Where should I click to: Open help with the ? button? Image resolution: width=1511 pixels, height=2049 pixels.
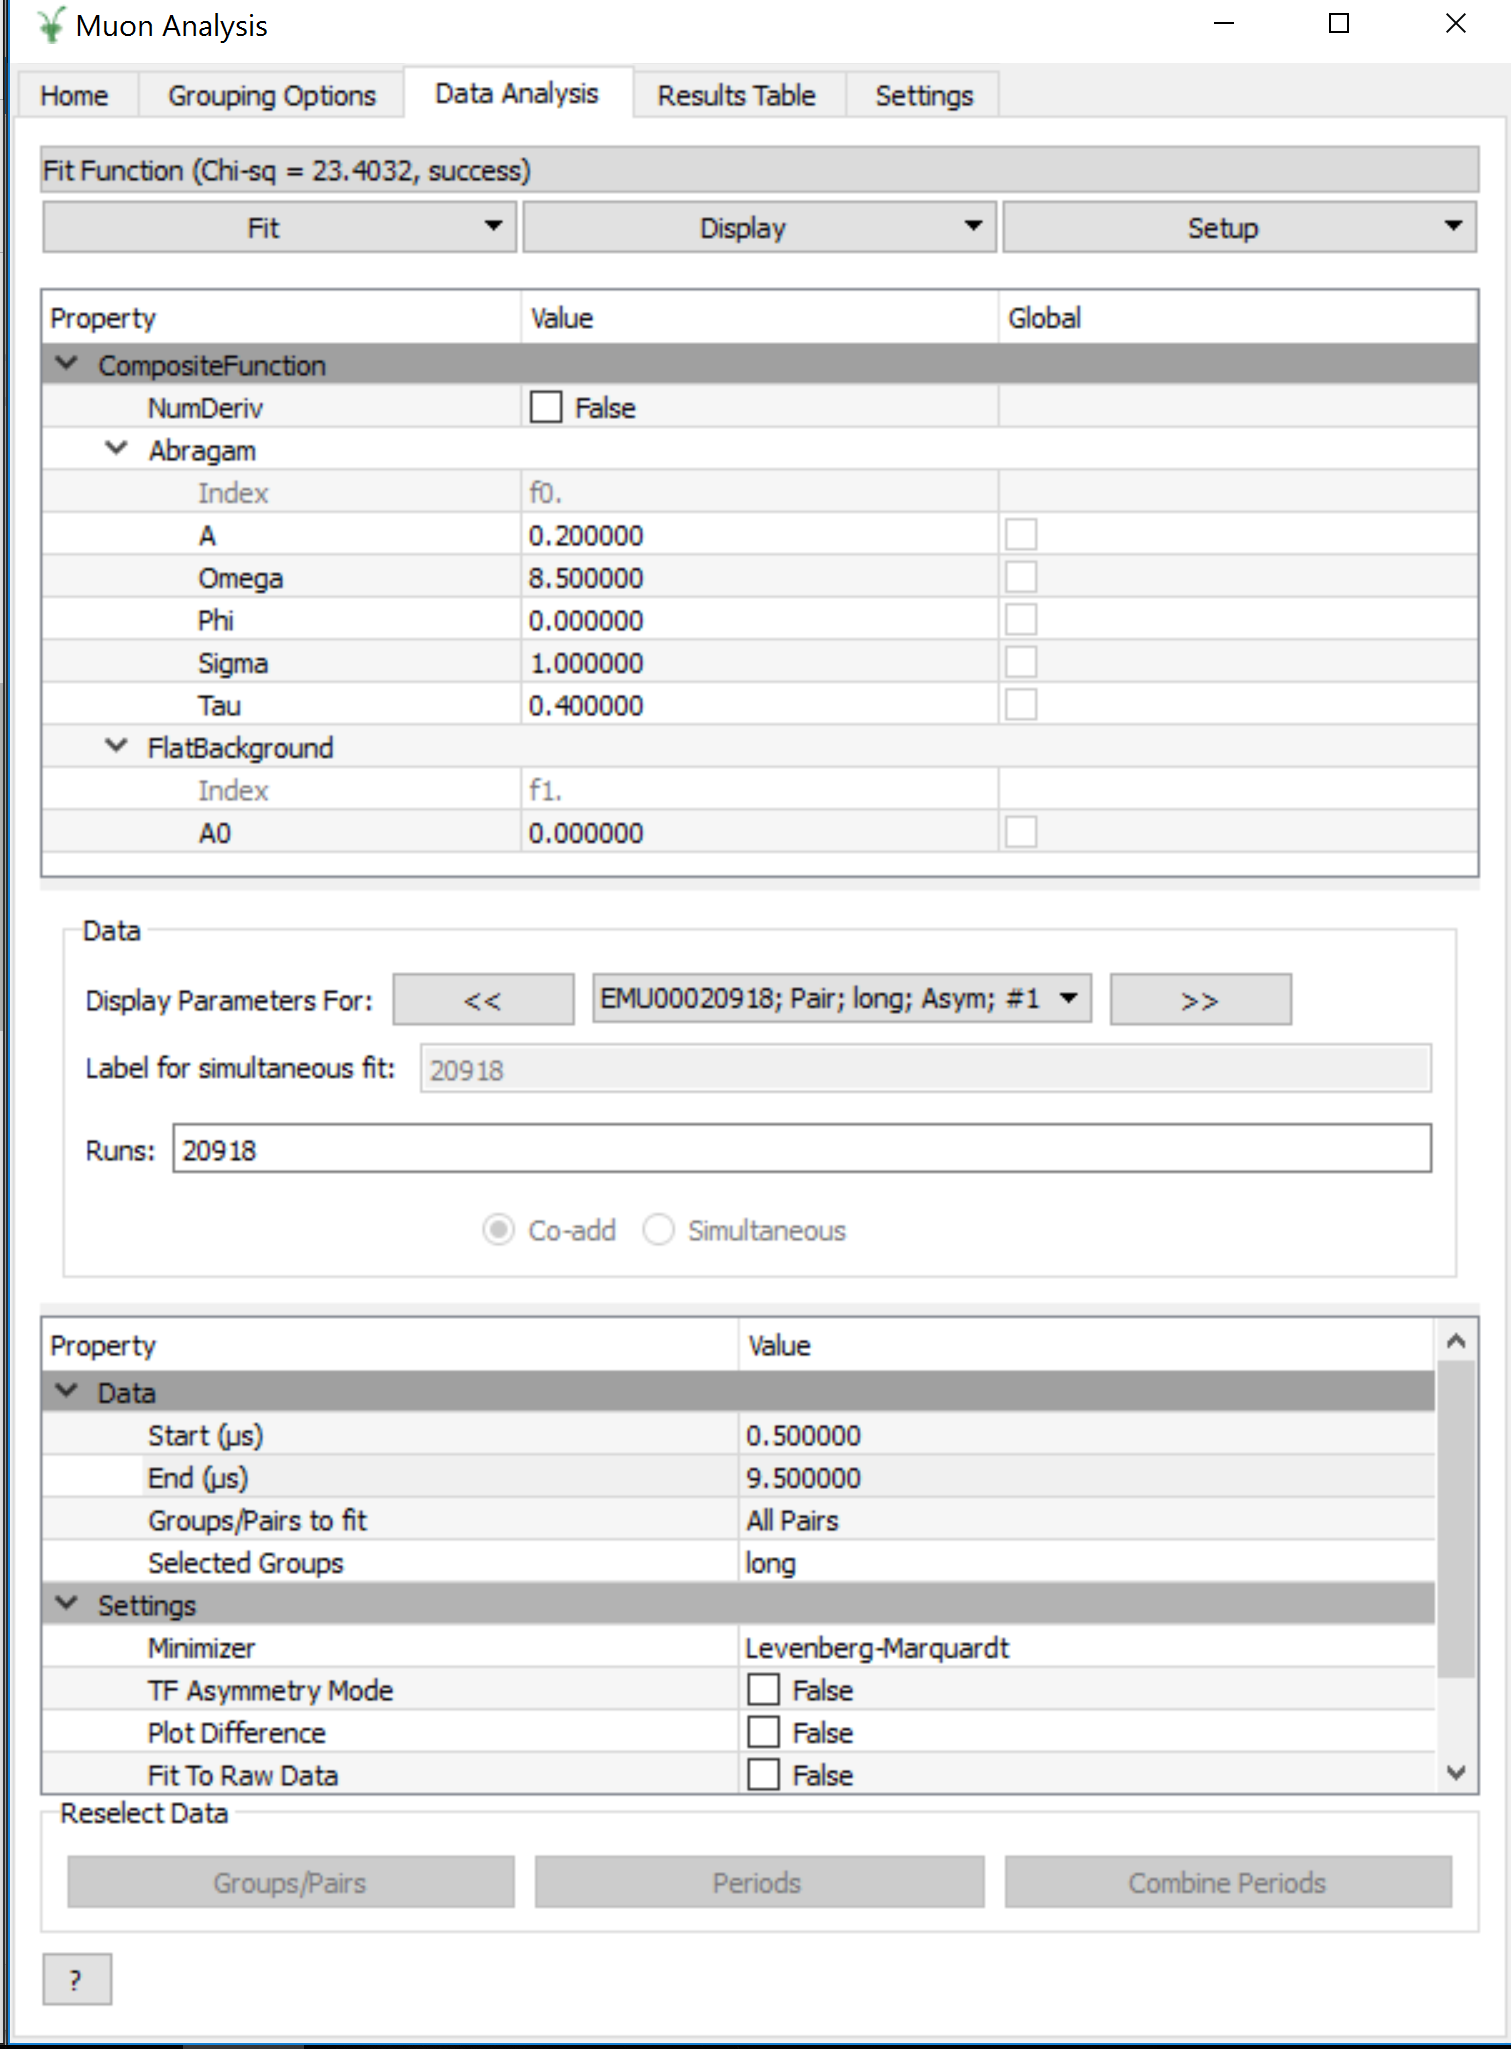[x=76, y=1979]
